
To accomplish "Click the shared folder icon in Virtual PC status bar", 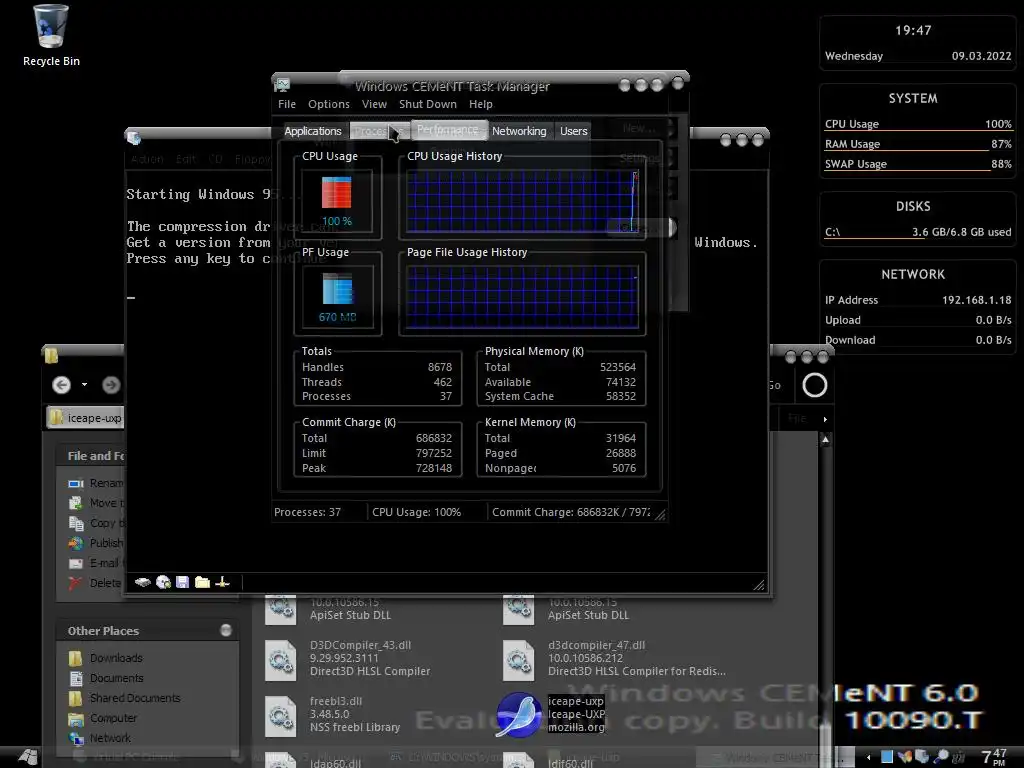I will pyautogui.click(x=202, y=582).
